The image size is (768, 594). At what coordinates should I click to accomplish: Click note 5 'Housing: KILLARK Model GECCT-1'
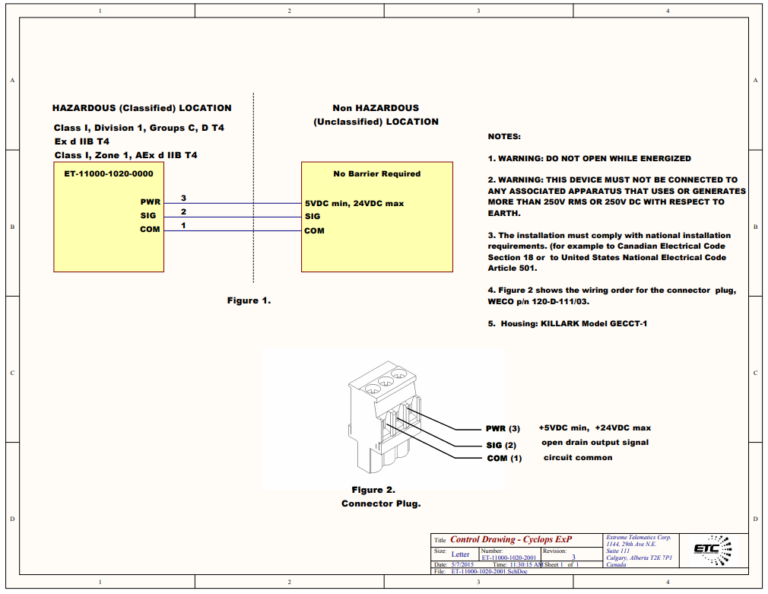(567, 324)
